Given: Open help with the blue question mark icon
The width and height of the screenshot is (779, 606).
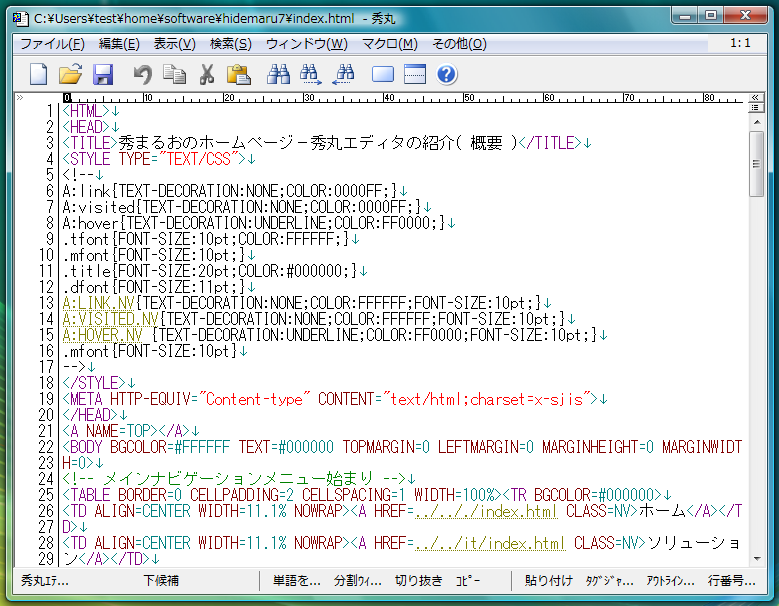Looking at the screenshot, I should (x=447, y=75).
